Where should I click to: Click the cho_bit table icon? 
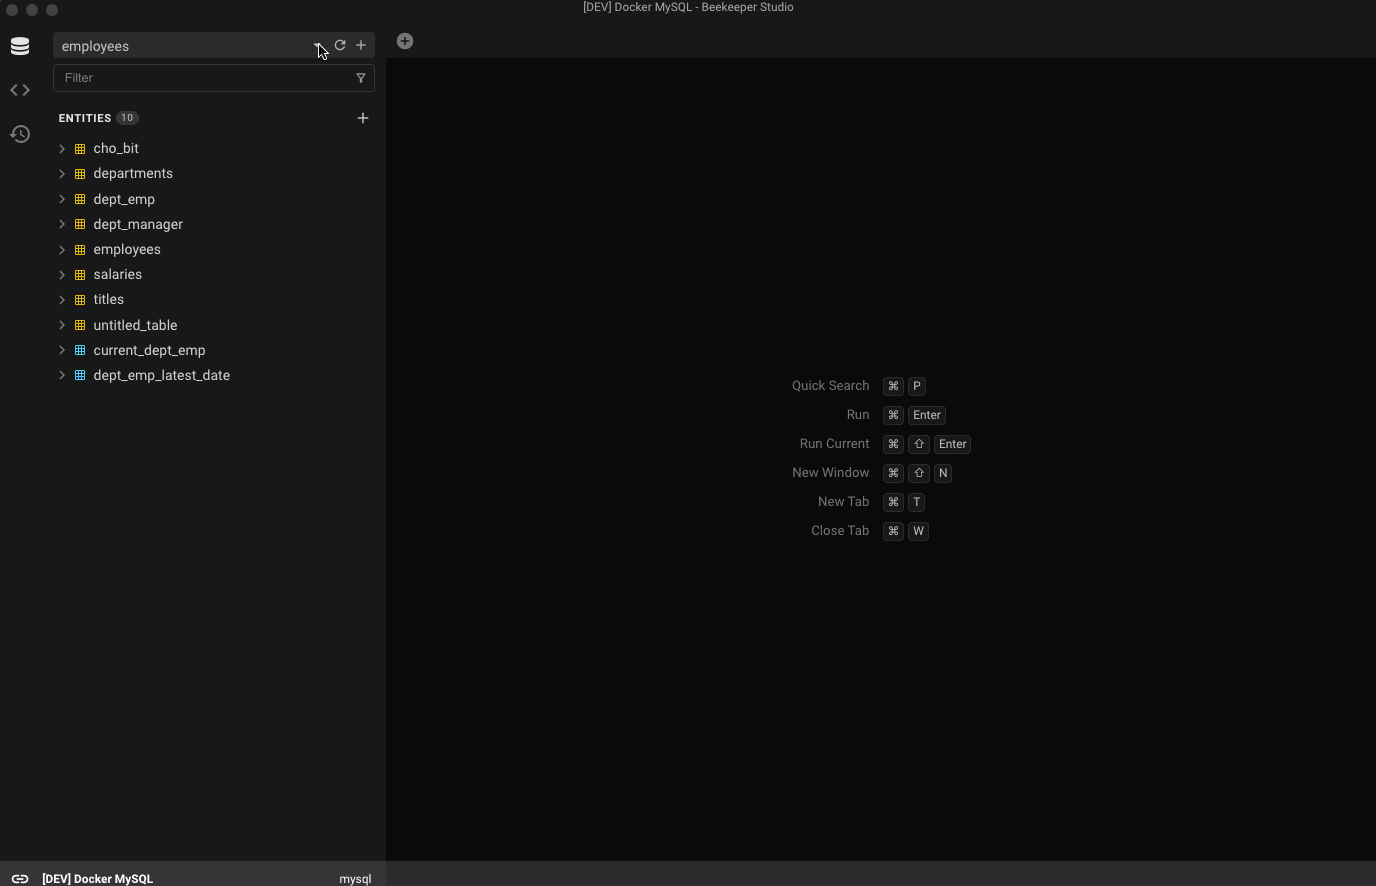tap(80, 148)
